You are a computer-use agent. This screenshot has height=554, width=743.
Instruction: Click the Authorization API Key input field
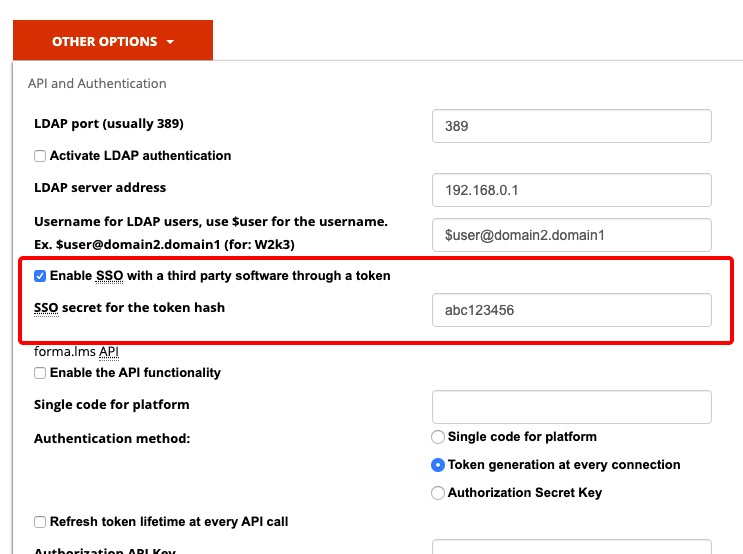click(x=571, y=547)
